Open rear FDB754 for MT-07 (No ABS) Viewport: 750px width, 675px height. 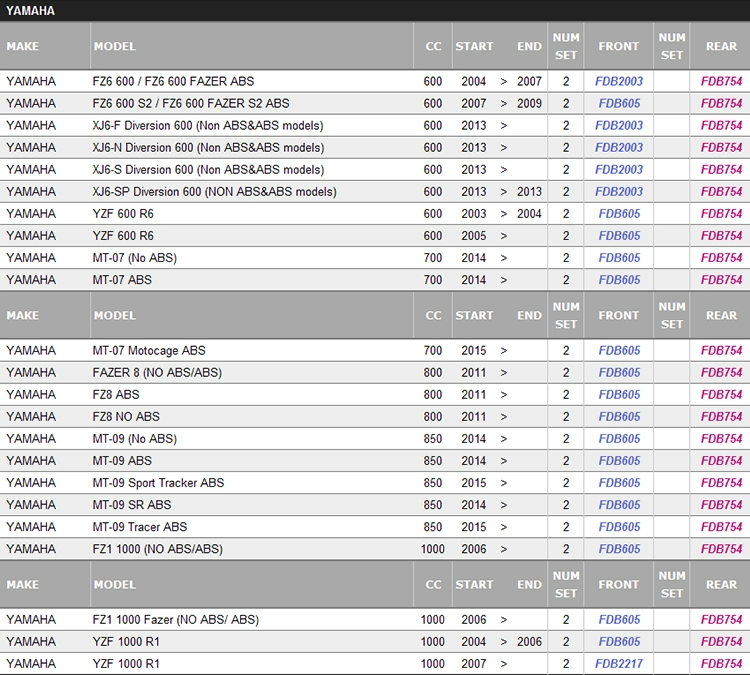(x=721, y=257)
